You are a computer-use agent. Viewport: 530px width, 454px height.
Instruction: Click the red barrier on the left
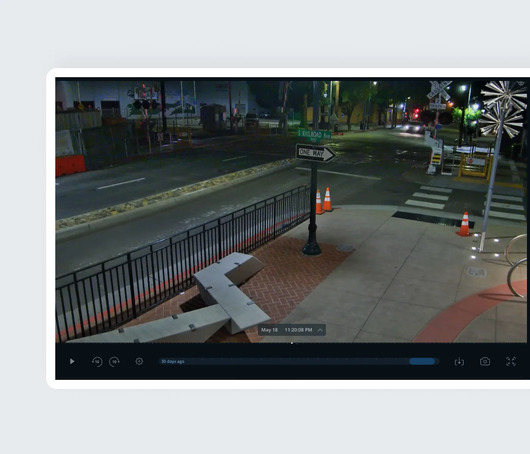(x=70, y=166)
